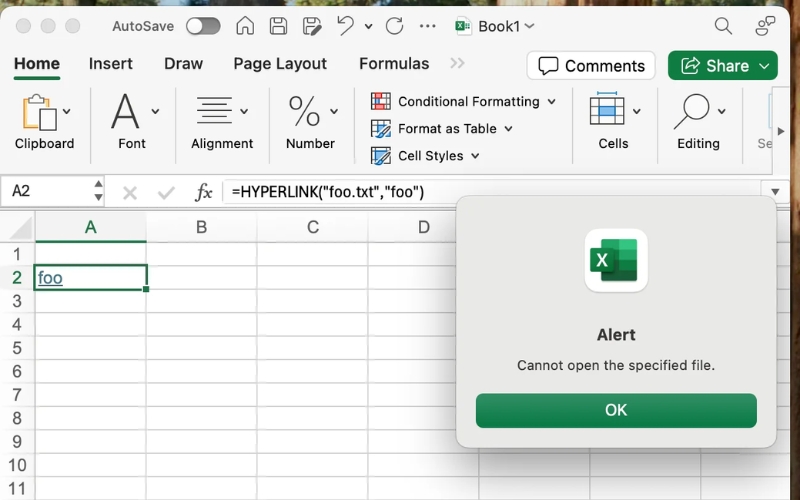Open Cell Styles menu

[425, 156]
